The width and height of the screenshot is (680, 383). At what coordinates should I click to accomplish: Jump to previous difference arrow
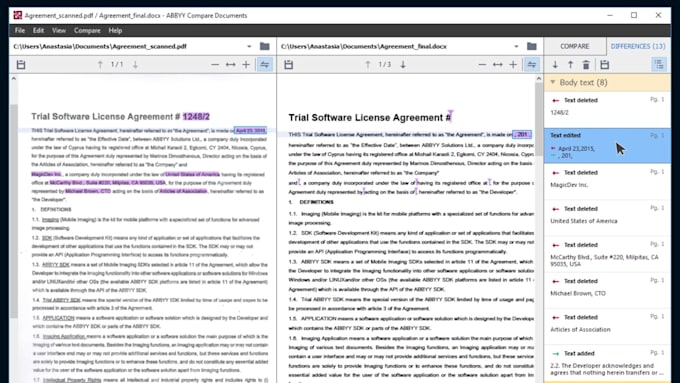(570, 65)
